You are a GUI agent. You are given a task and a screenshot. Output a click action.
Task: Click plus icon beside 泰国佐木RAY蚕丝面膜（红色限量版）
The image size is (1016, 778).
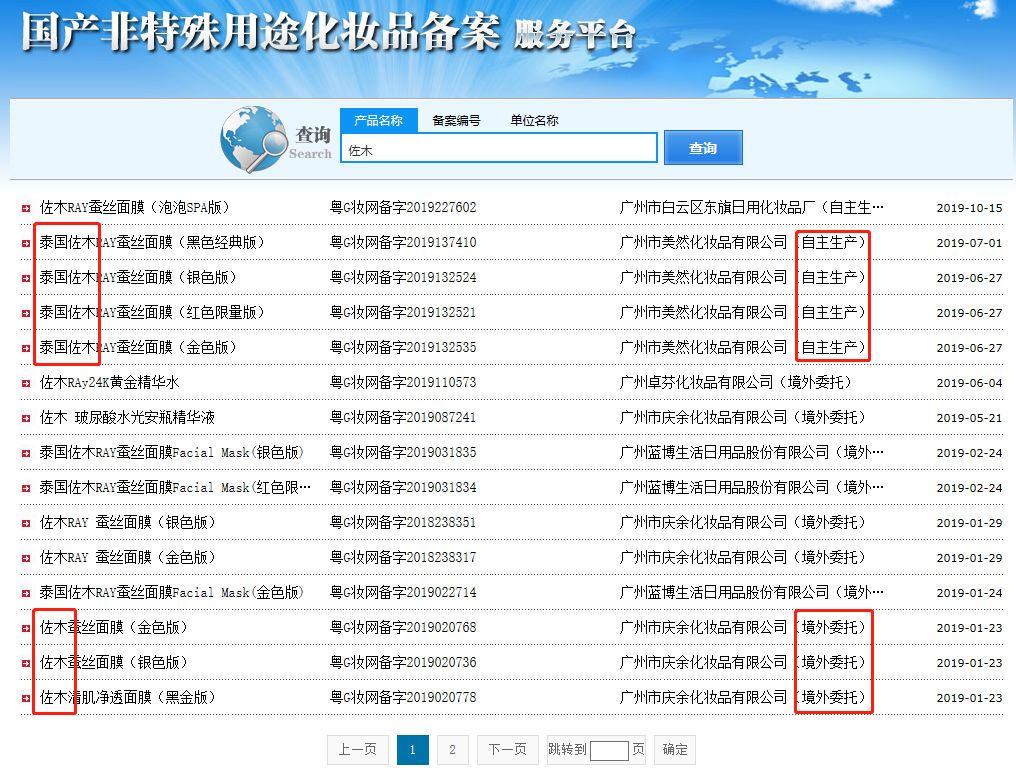click(25, 312)
